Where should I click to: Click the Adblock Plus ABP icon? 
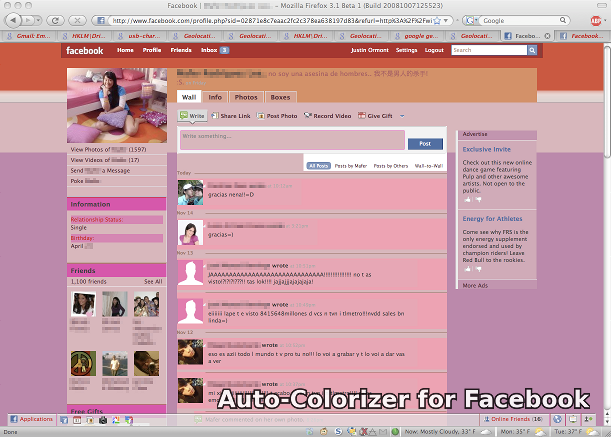coord(599,19)
